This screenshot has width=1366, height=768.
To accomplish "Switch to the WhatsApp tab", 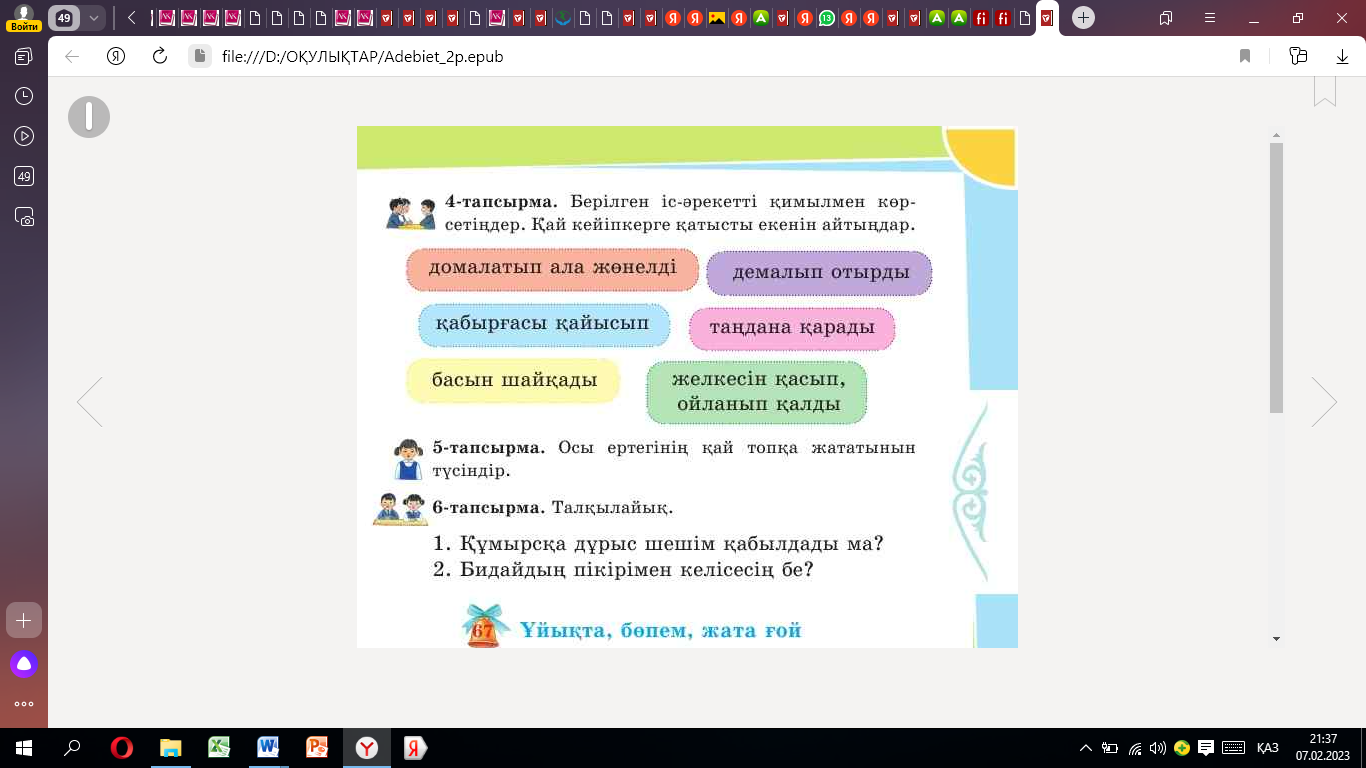I will 826,18.
